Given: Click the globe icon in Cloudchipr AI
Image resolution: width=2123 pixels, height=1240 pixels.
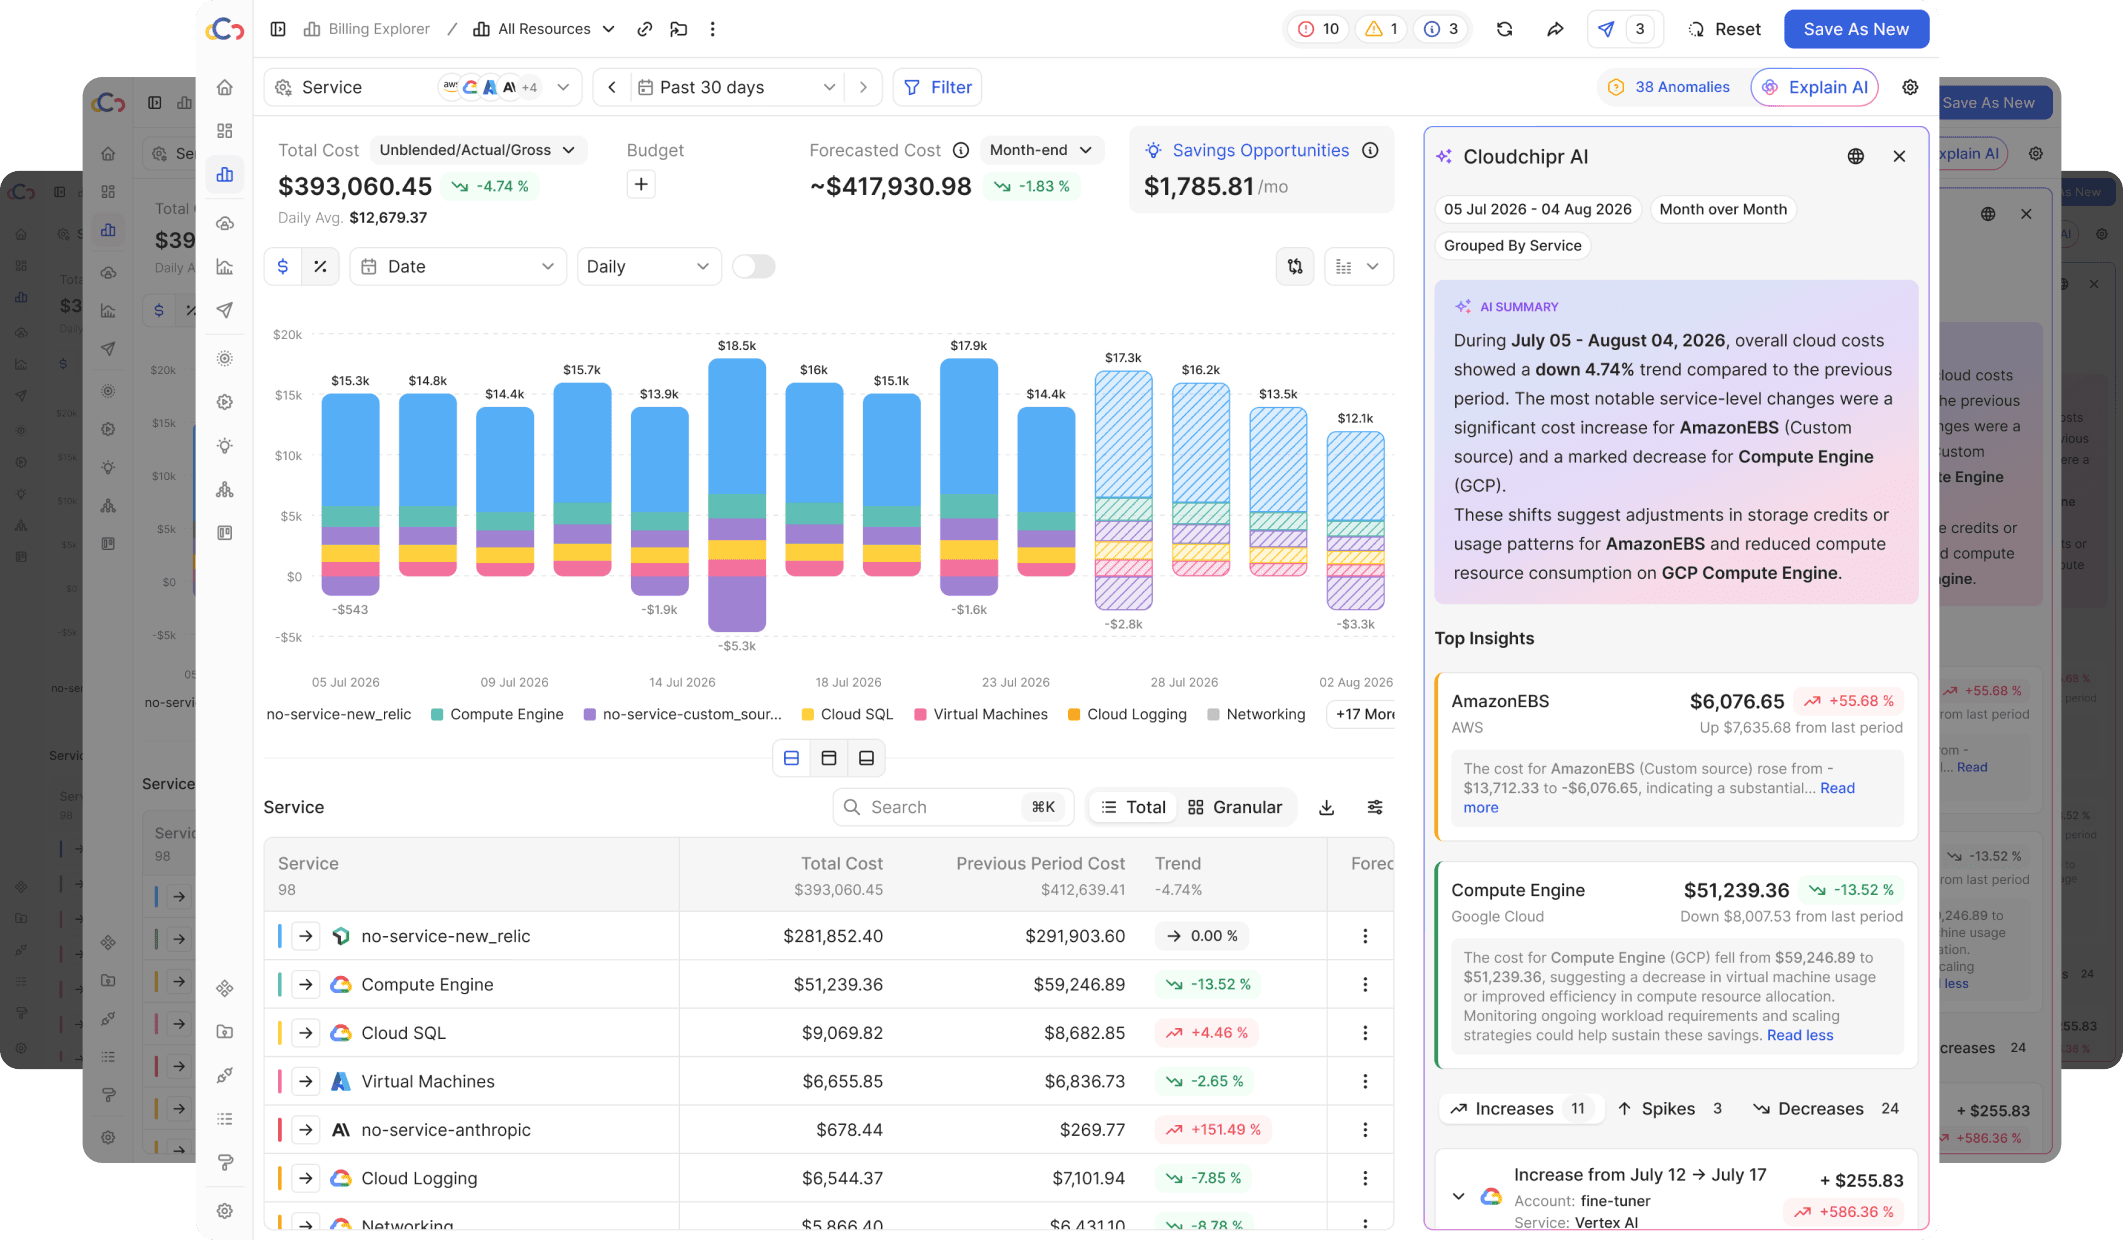Looking at the screenshot, I should click(1856, 156).
